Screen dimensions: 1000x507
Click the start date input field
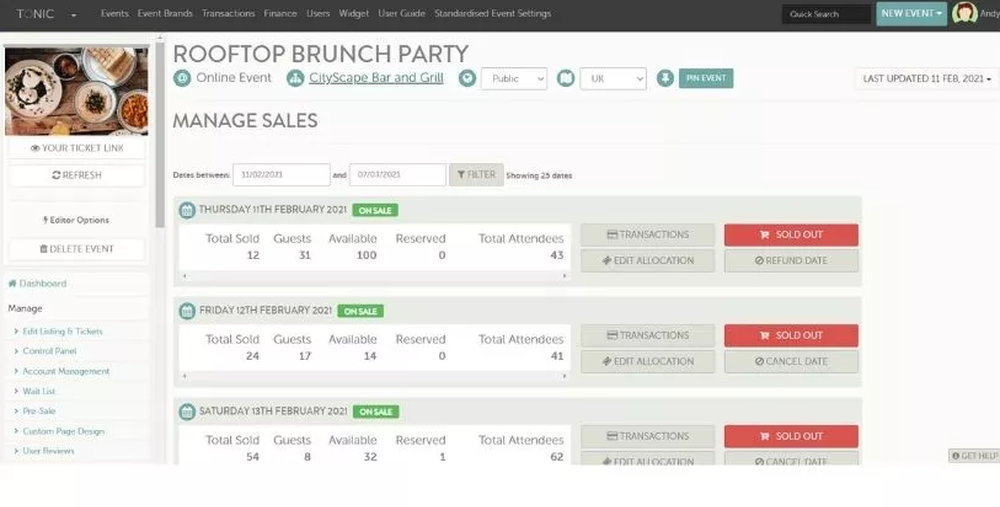click(x=281, y=175)
